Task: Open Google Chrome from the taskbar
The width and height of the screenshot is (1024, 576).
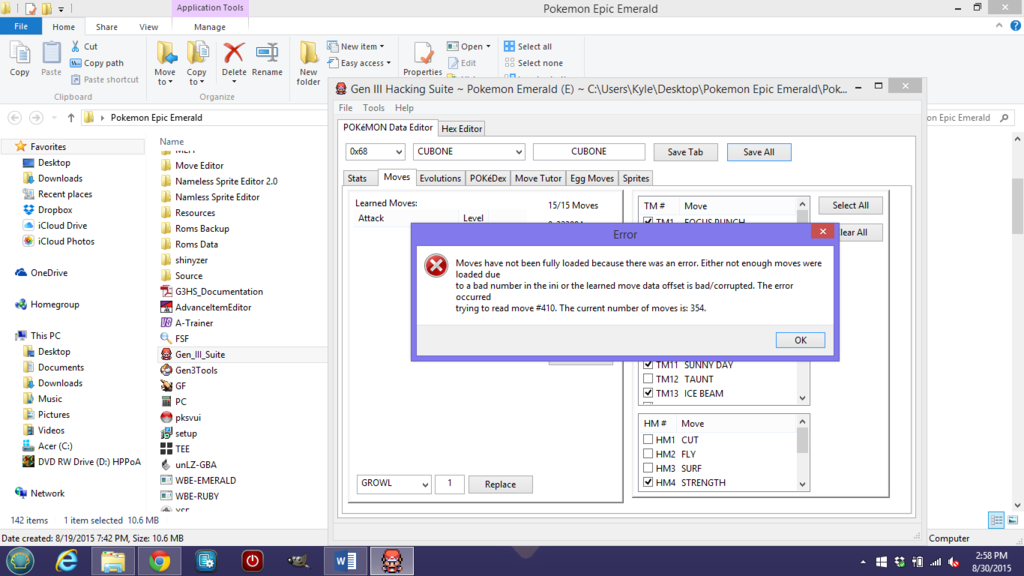Action: tap(159, 561)
